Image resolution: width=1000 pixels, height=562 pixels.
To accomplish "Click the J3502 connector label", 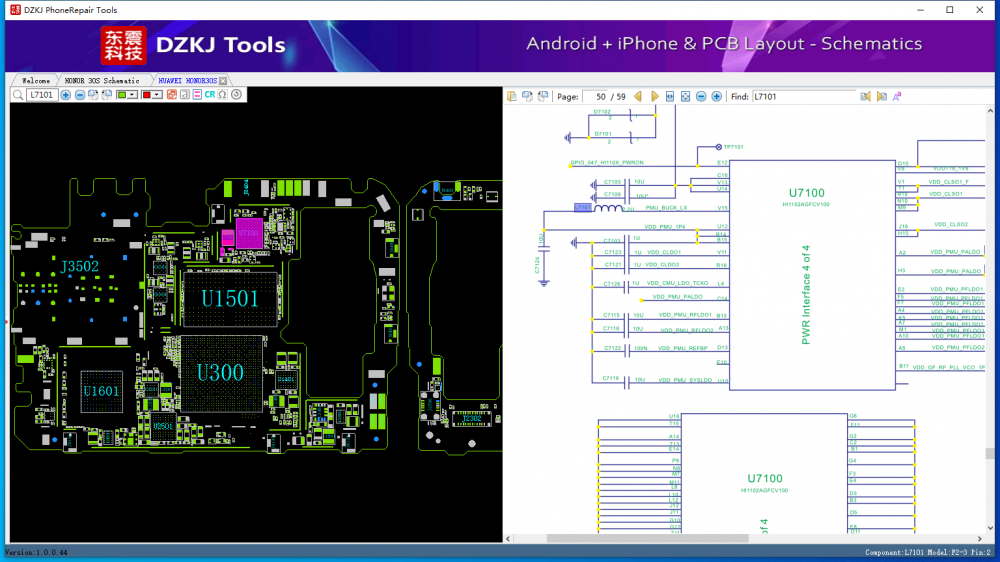I will coord(80,266).
